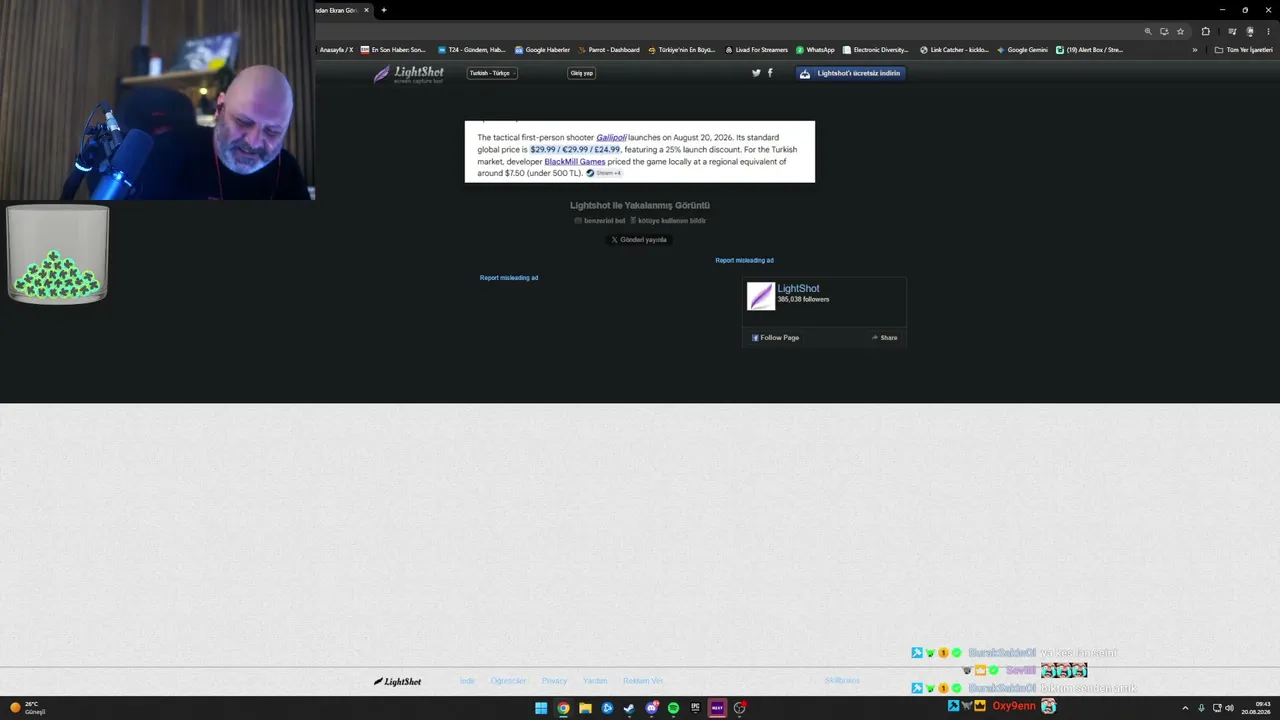Open T24 - Gündem bookmark
This screenshot has width=1280, height=720.
coord(472,50)
